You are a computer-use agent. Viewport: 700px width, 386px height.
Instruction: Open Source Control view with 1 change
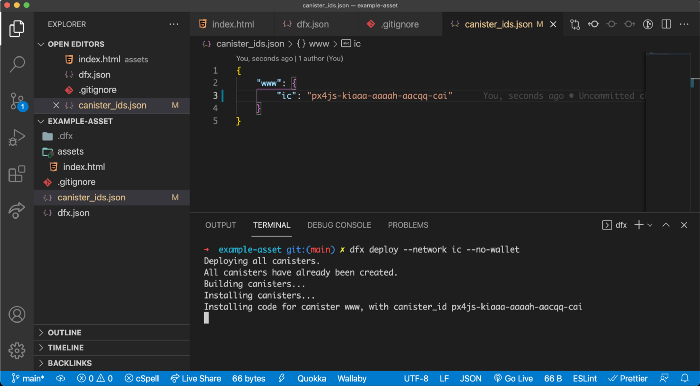click(18, 101)
